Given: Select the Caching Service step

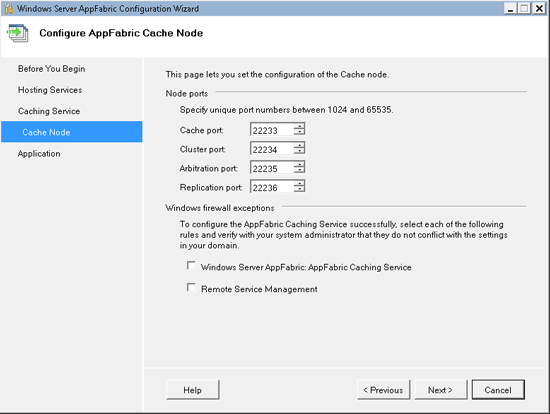Looking at the screenshot, I should click(49, 111).
